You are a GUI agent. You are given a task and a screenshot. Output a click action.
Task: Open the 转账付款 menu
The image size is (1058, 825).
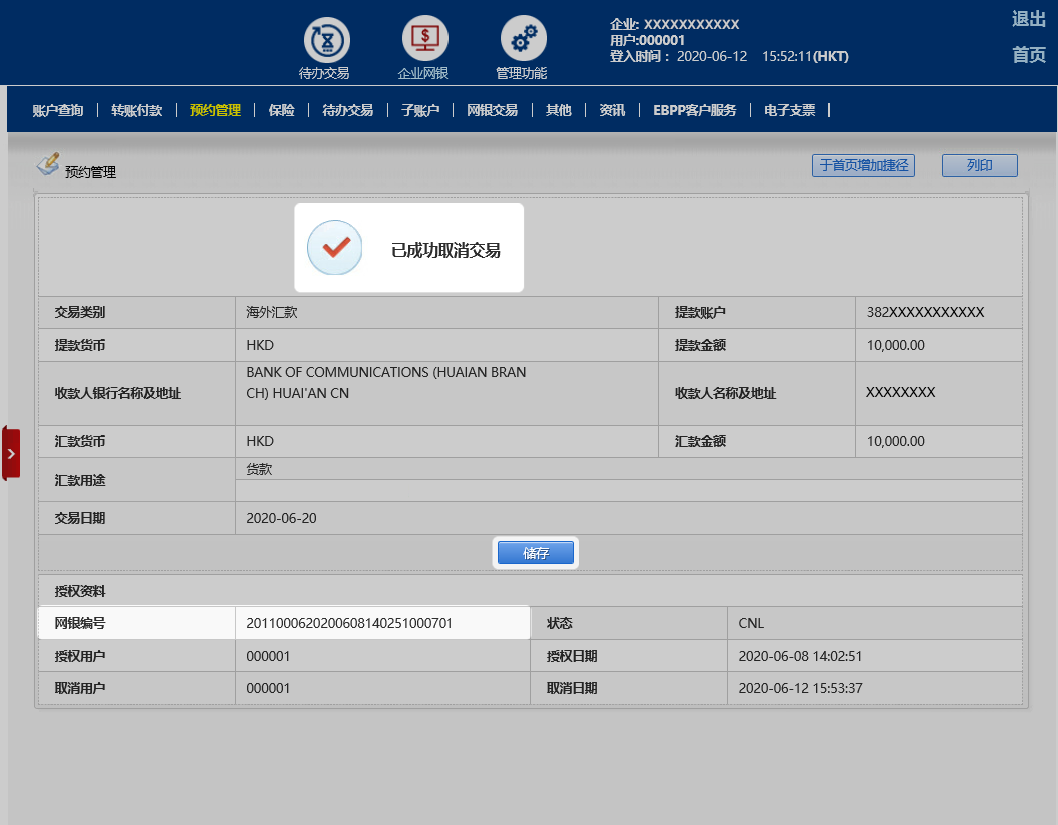(x=136, y=110)
